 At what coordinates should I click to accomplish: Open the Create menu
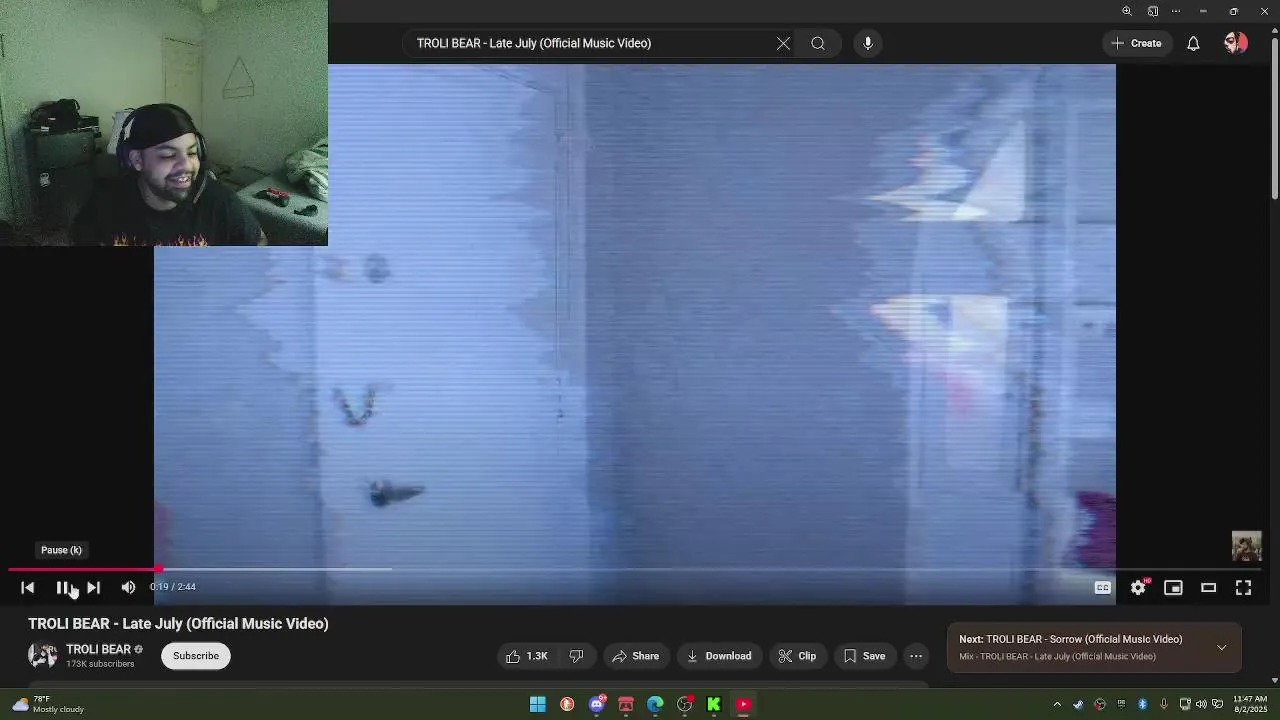1137,43
